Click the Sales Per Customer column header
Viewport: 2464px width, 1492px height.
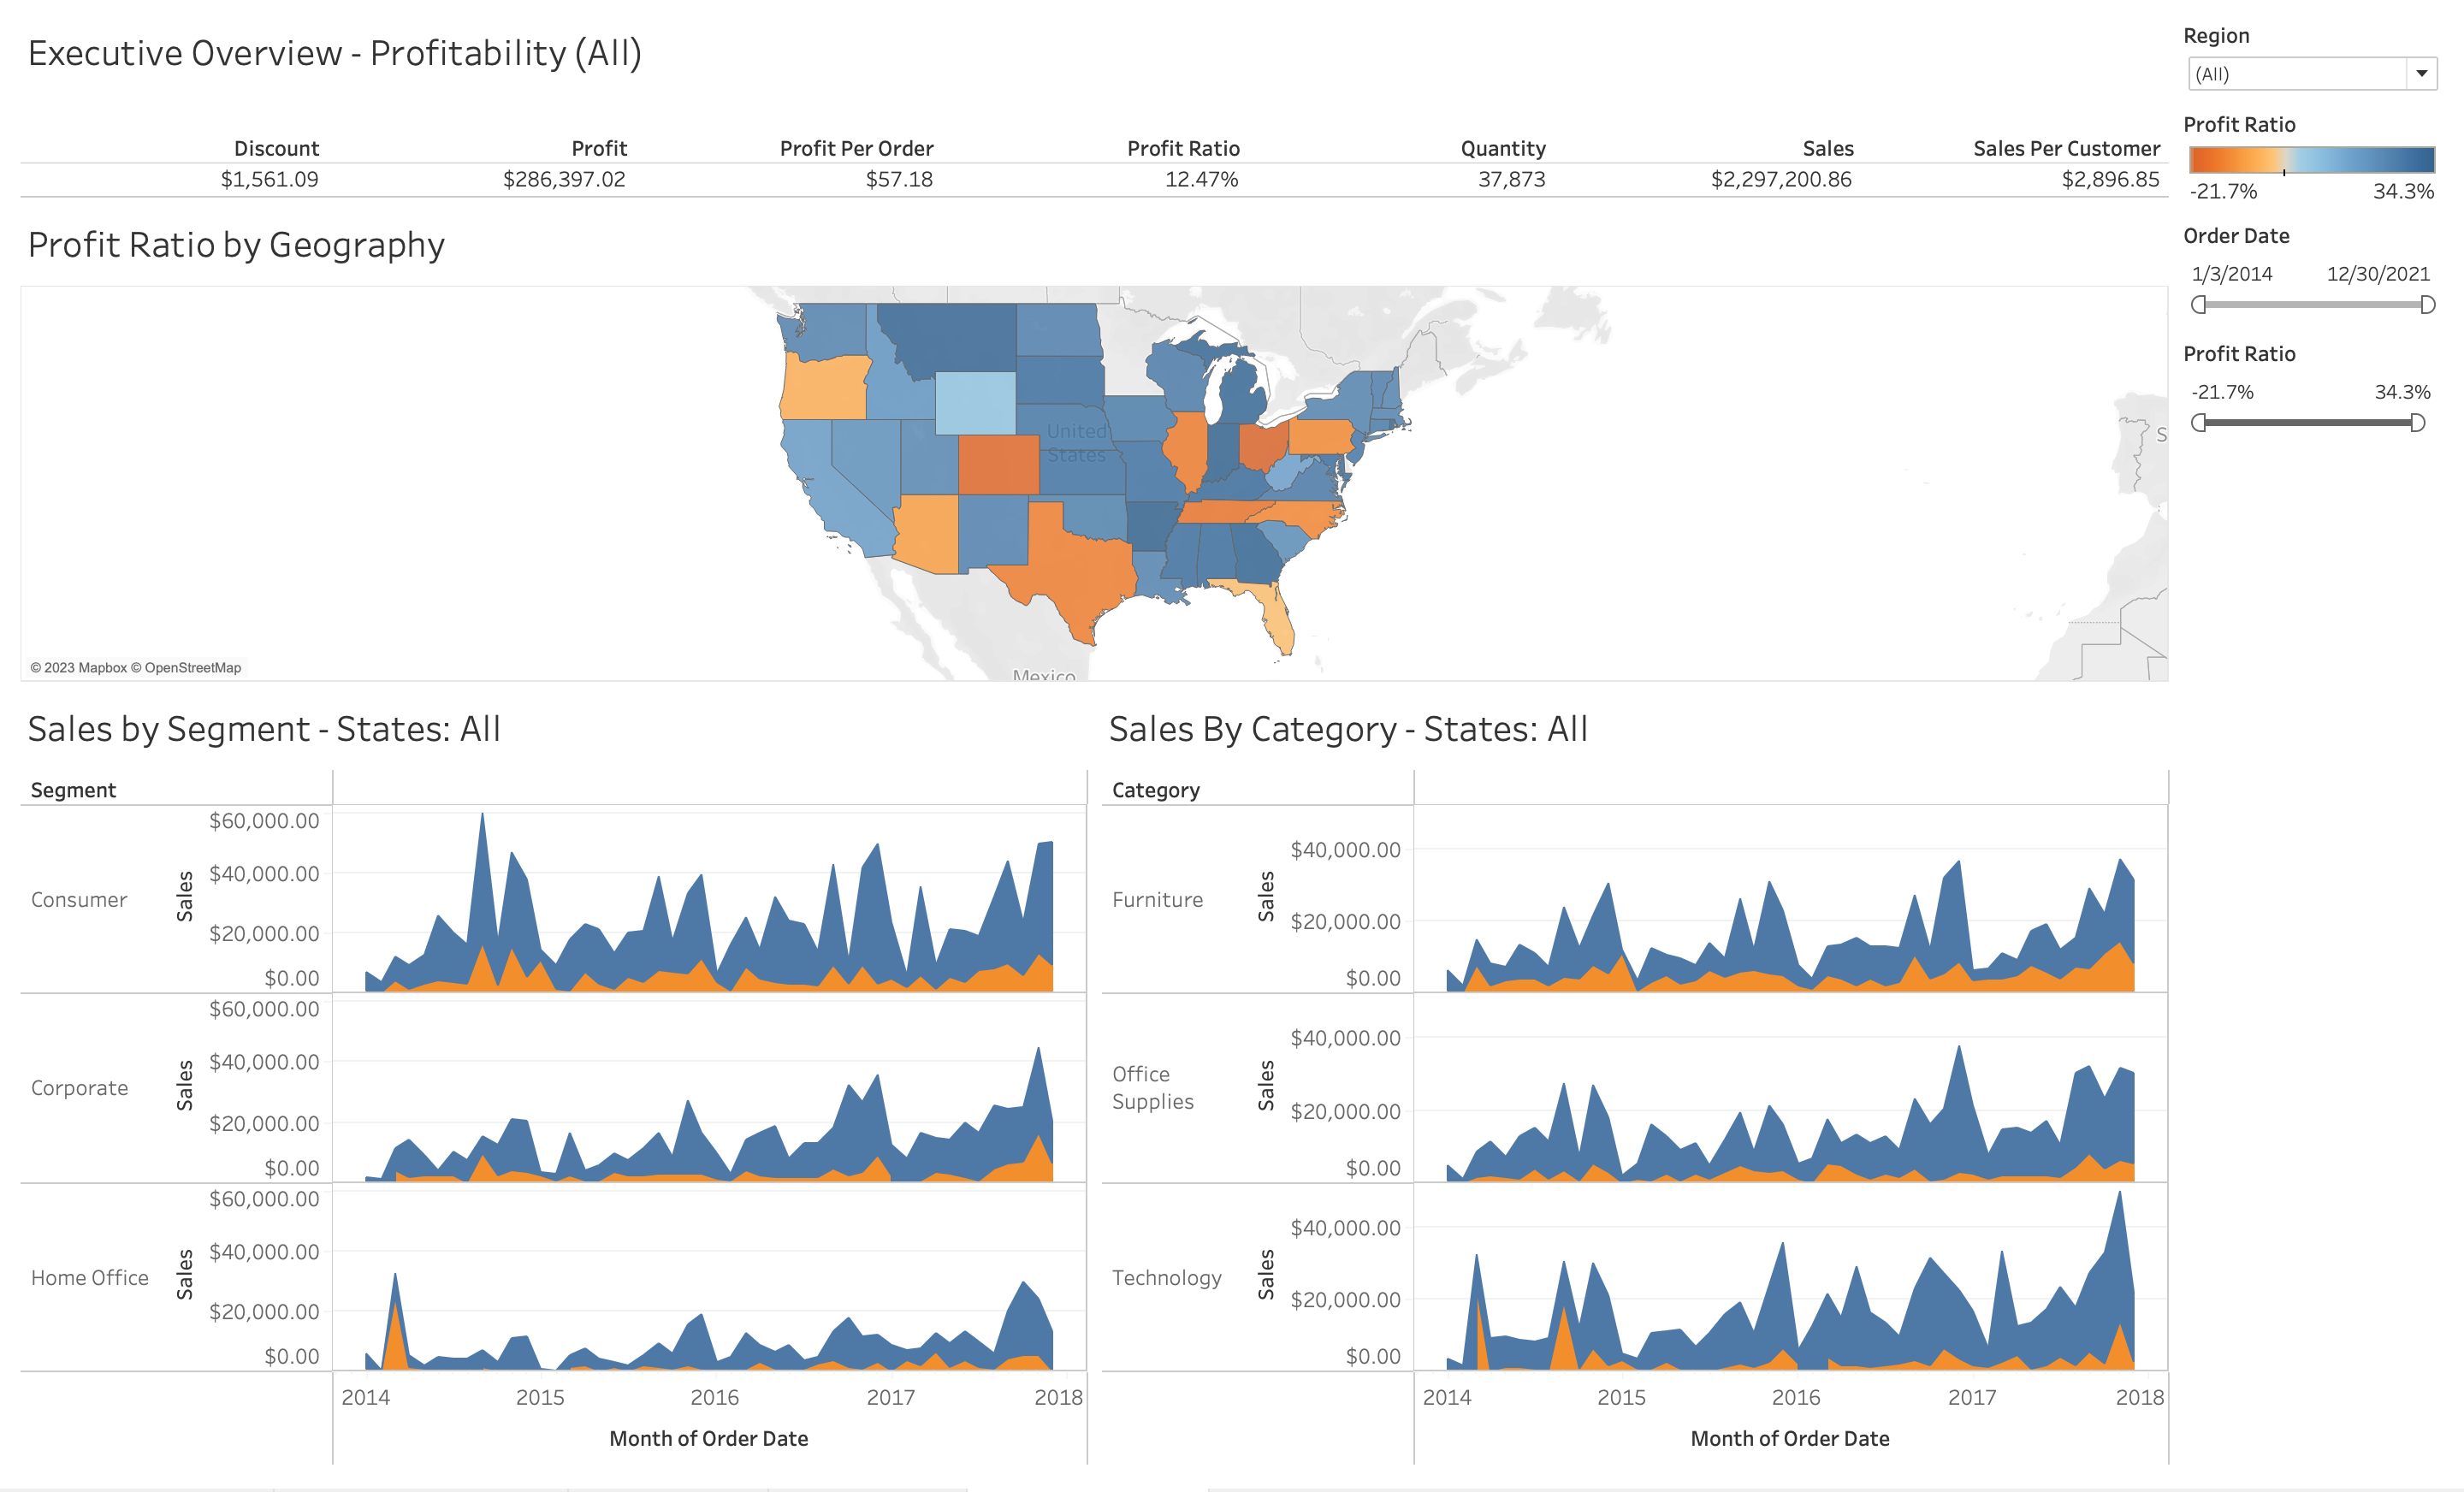point(2066,149)
